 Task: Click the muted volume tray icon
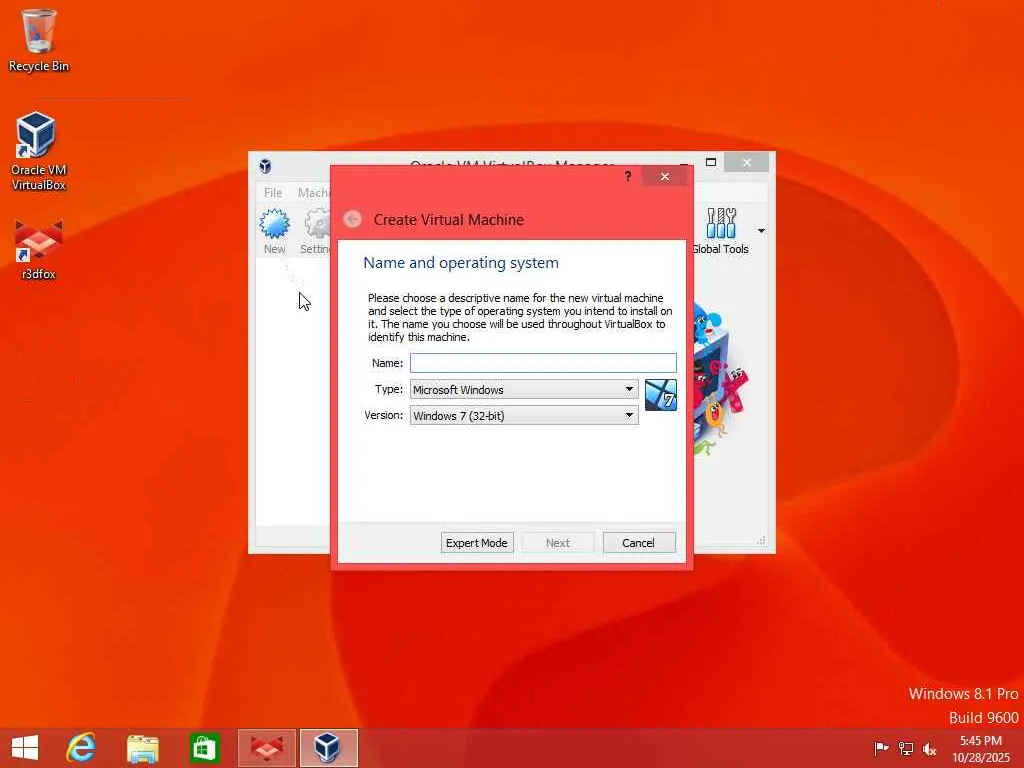point(929,748)
